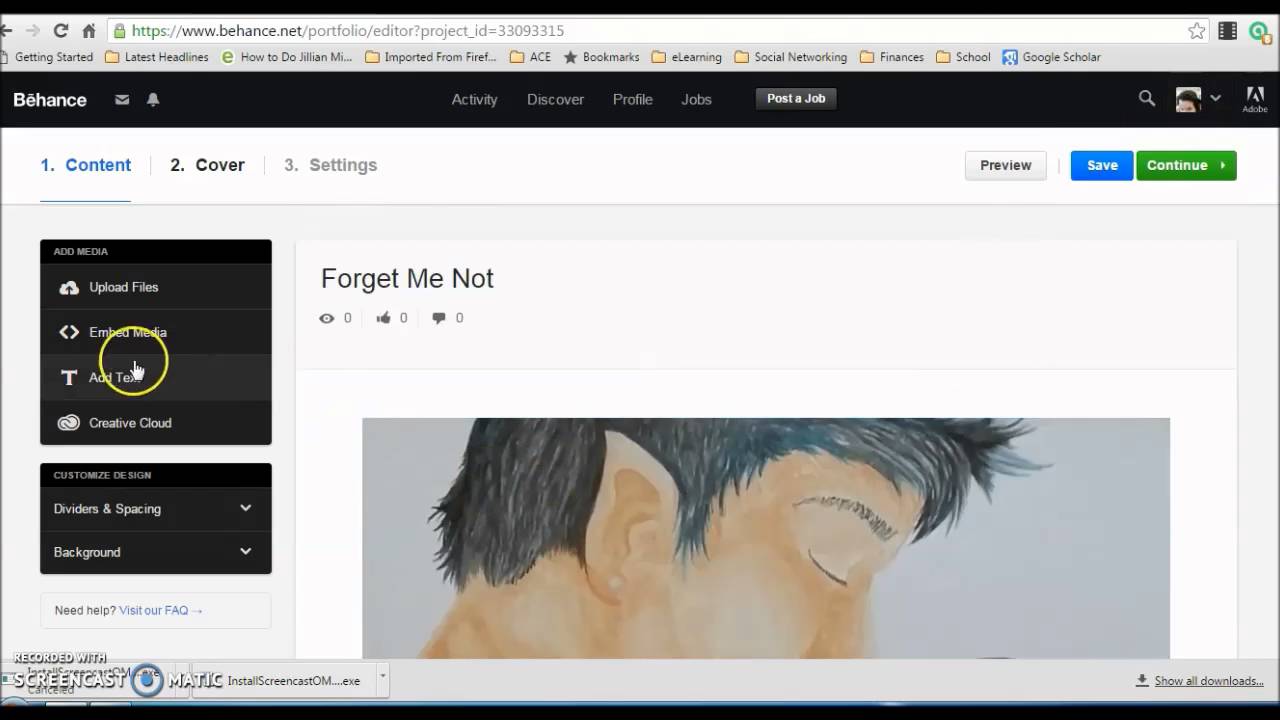
Task: Open the How to Do Jillian Mi... bookmark
Action: tap(287, 57)
